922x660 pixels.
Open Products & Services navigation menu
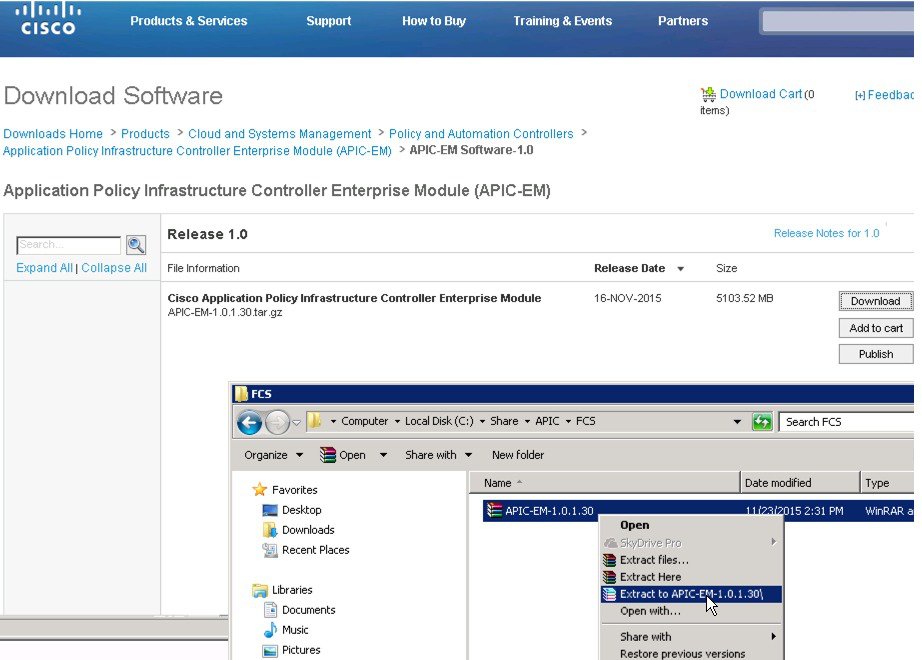pyautogui.click(x=189, y=21)
